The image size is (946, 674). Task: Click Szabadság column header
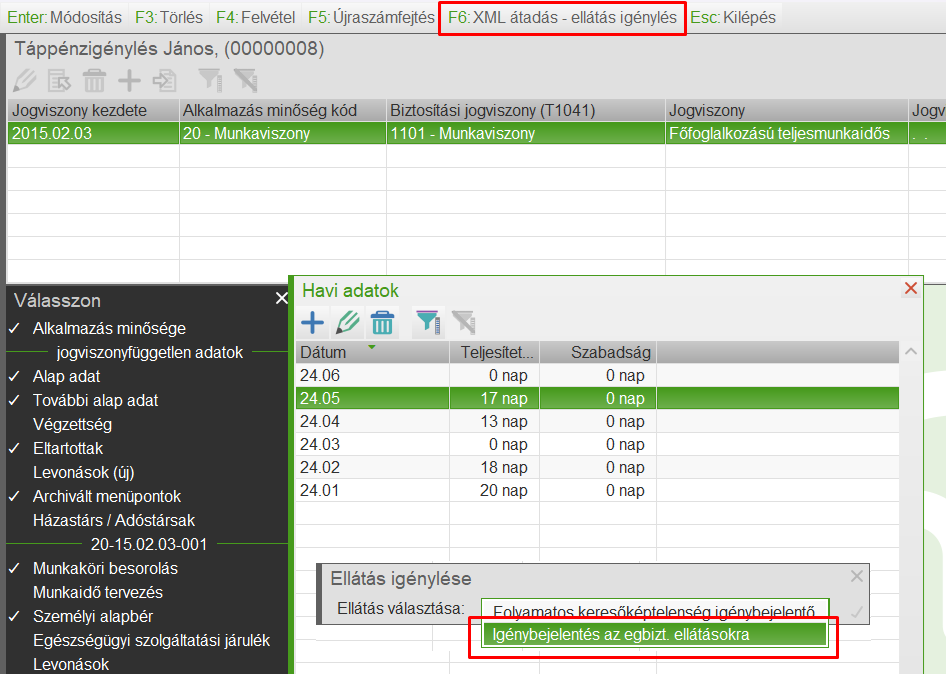pyautogui.click(x=598, y=352)
